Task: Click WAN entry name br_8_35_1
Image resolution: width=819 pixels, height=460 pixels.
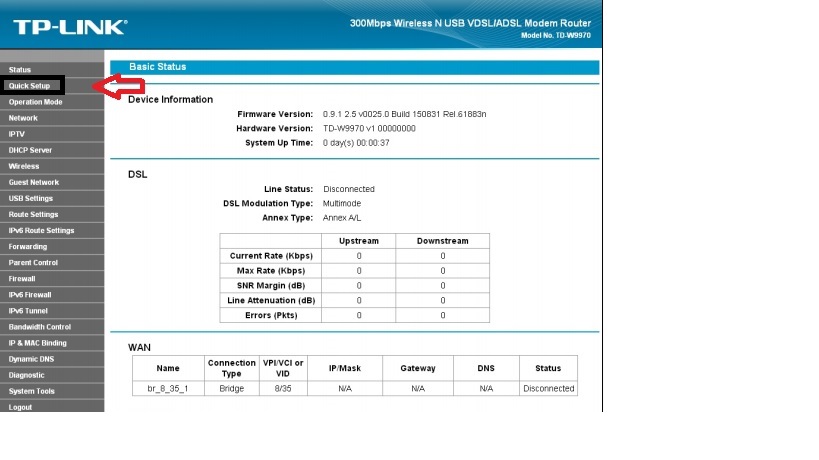Action: (168, 388)
